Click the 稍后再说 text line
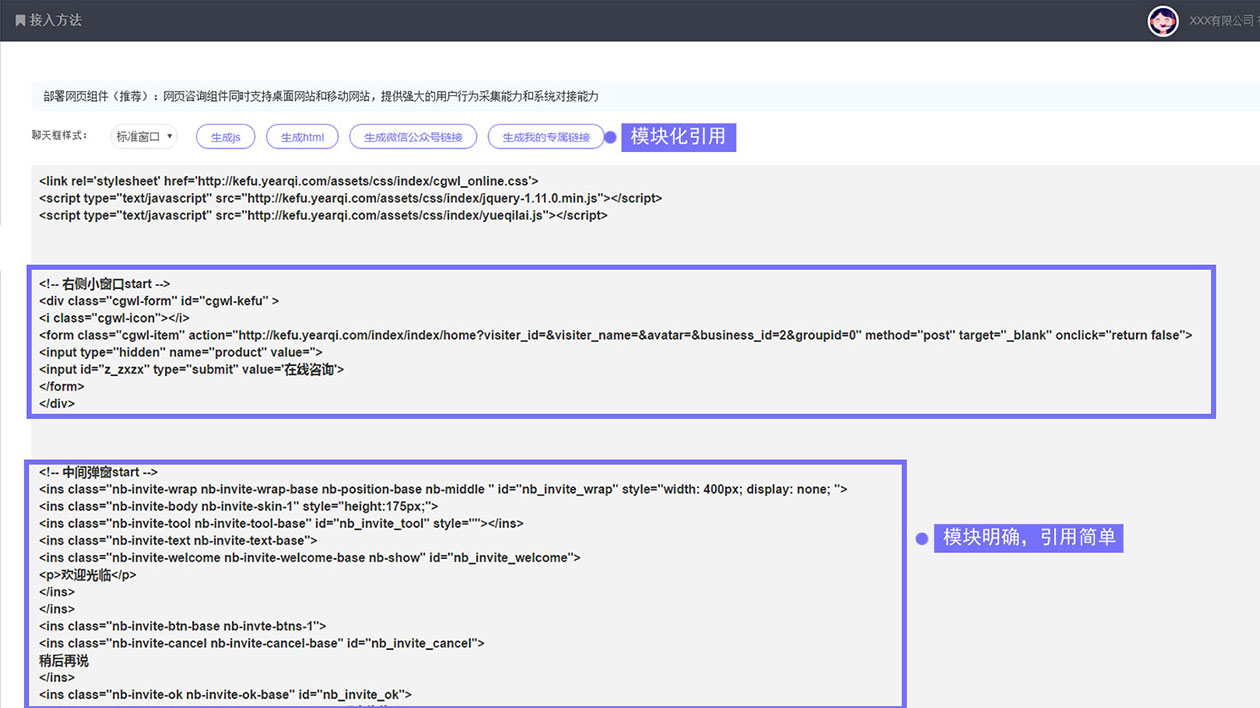This screenshot has width=1260, height=708. (64, 660)
